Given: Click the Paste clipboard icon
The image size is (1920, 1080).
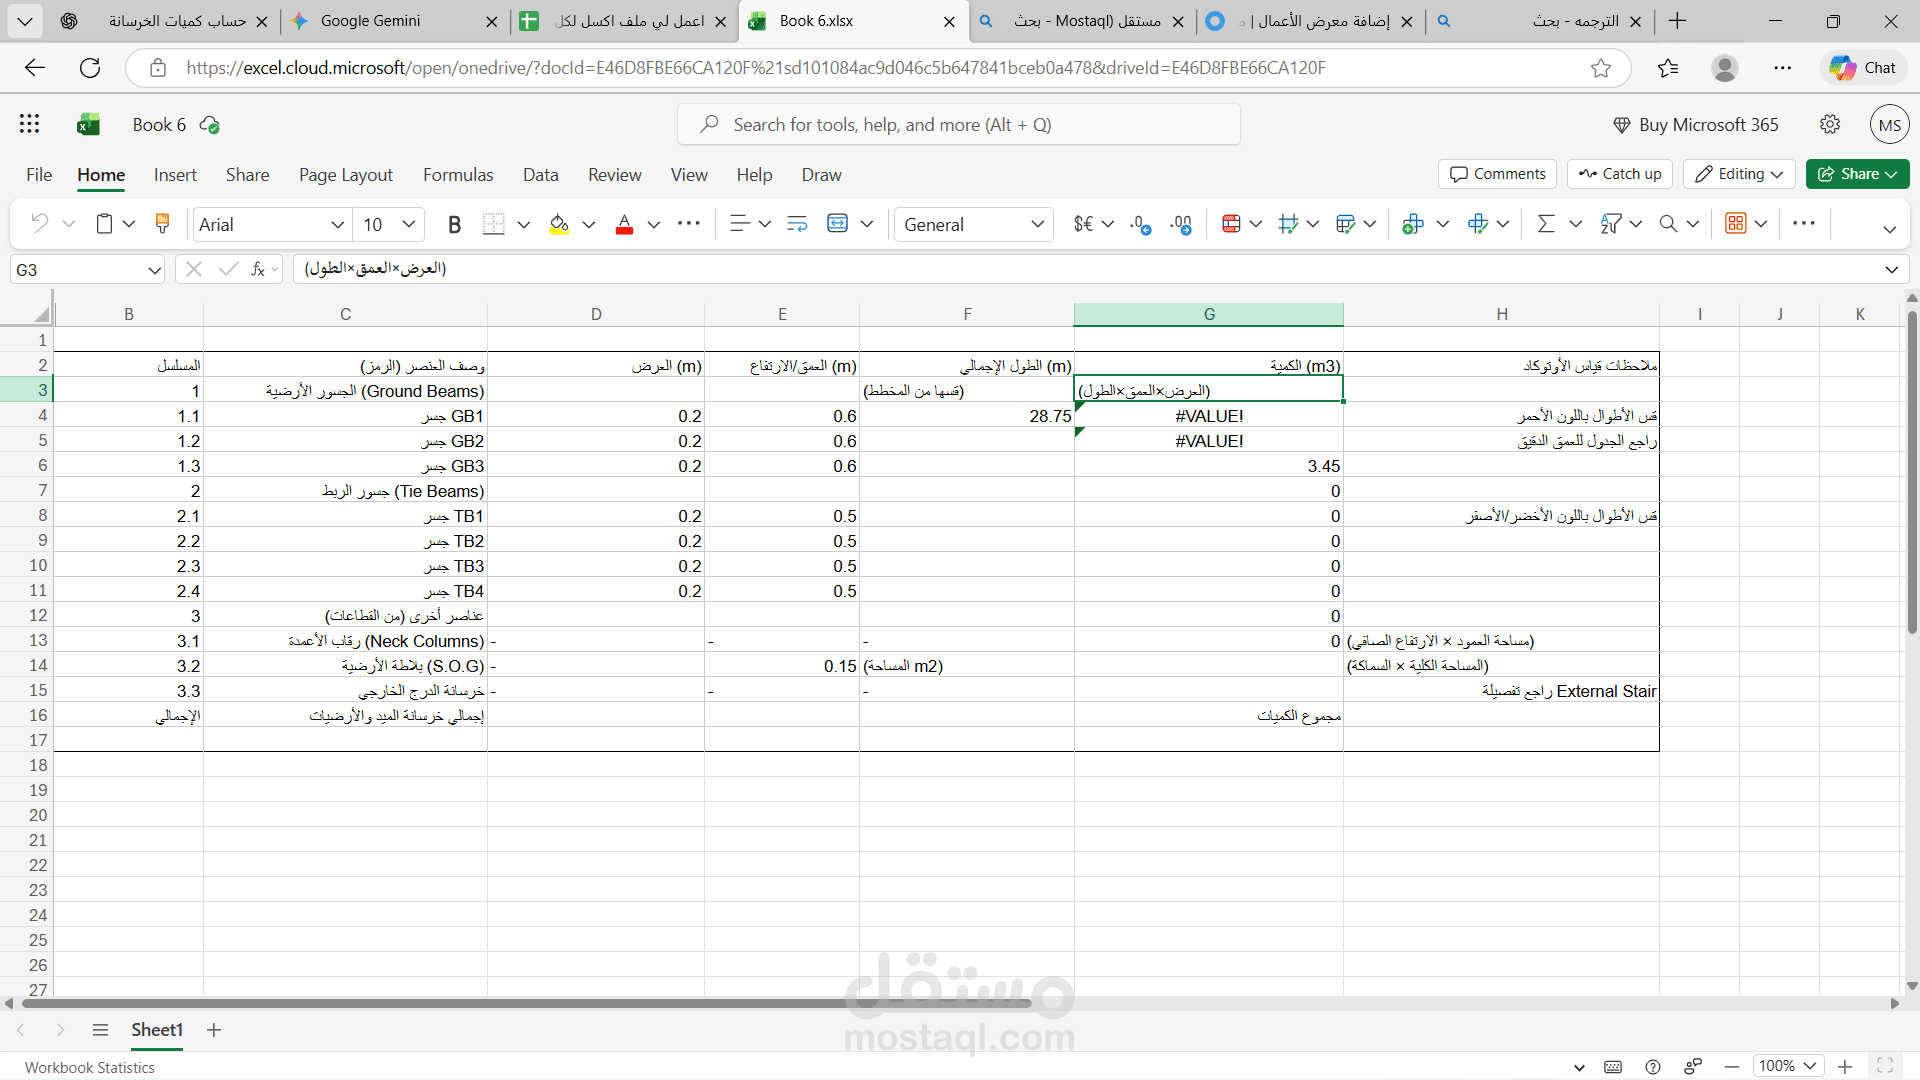Looking at the screenshot, I should [x=104, y=224].
